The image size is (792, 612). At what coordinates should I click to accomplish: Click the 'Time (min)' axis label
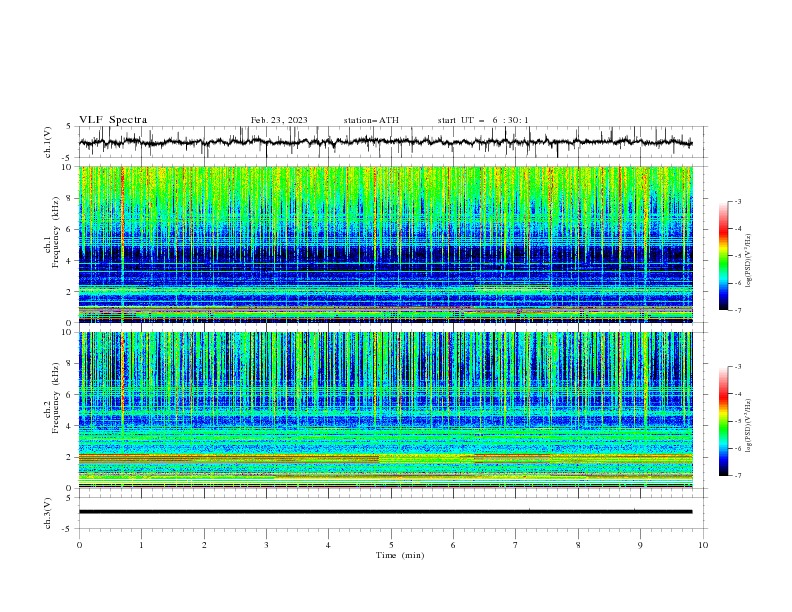click(400, 555)
